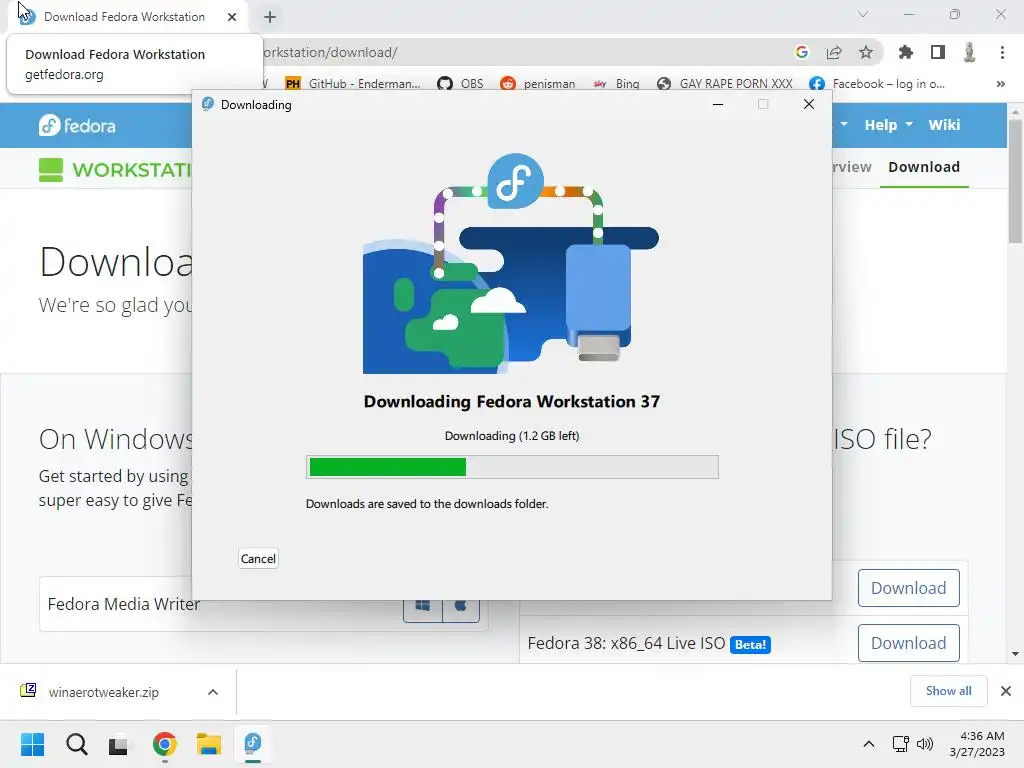The width and height of the screenshot is (1024, 768).
Task: Click the Fedora favicon on browser tab
Action: coord(27,17)
